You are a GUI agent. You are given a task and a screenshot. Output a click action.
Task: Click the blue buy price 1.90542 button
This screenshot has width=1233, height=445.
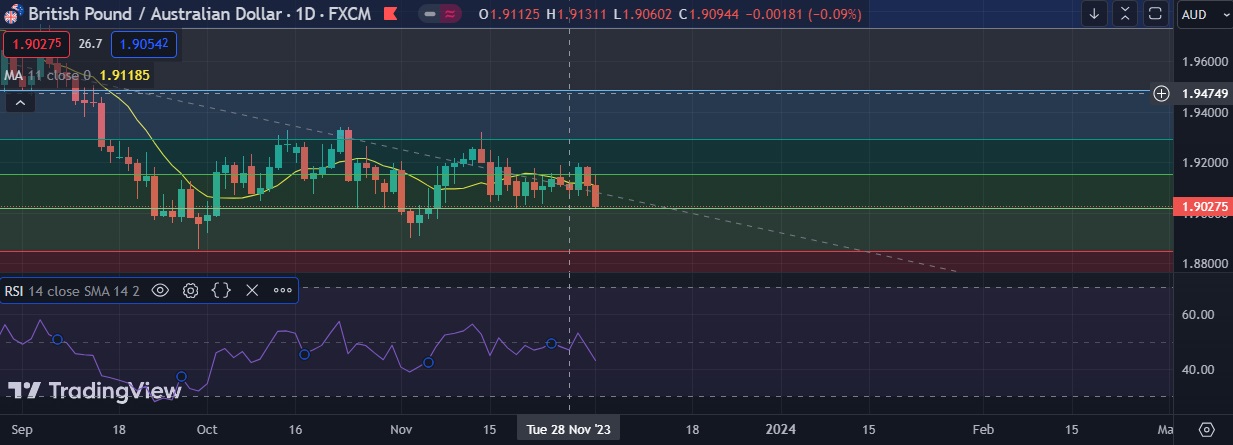point(145,44)
